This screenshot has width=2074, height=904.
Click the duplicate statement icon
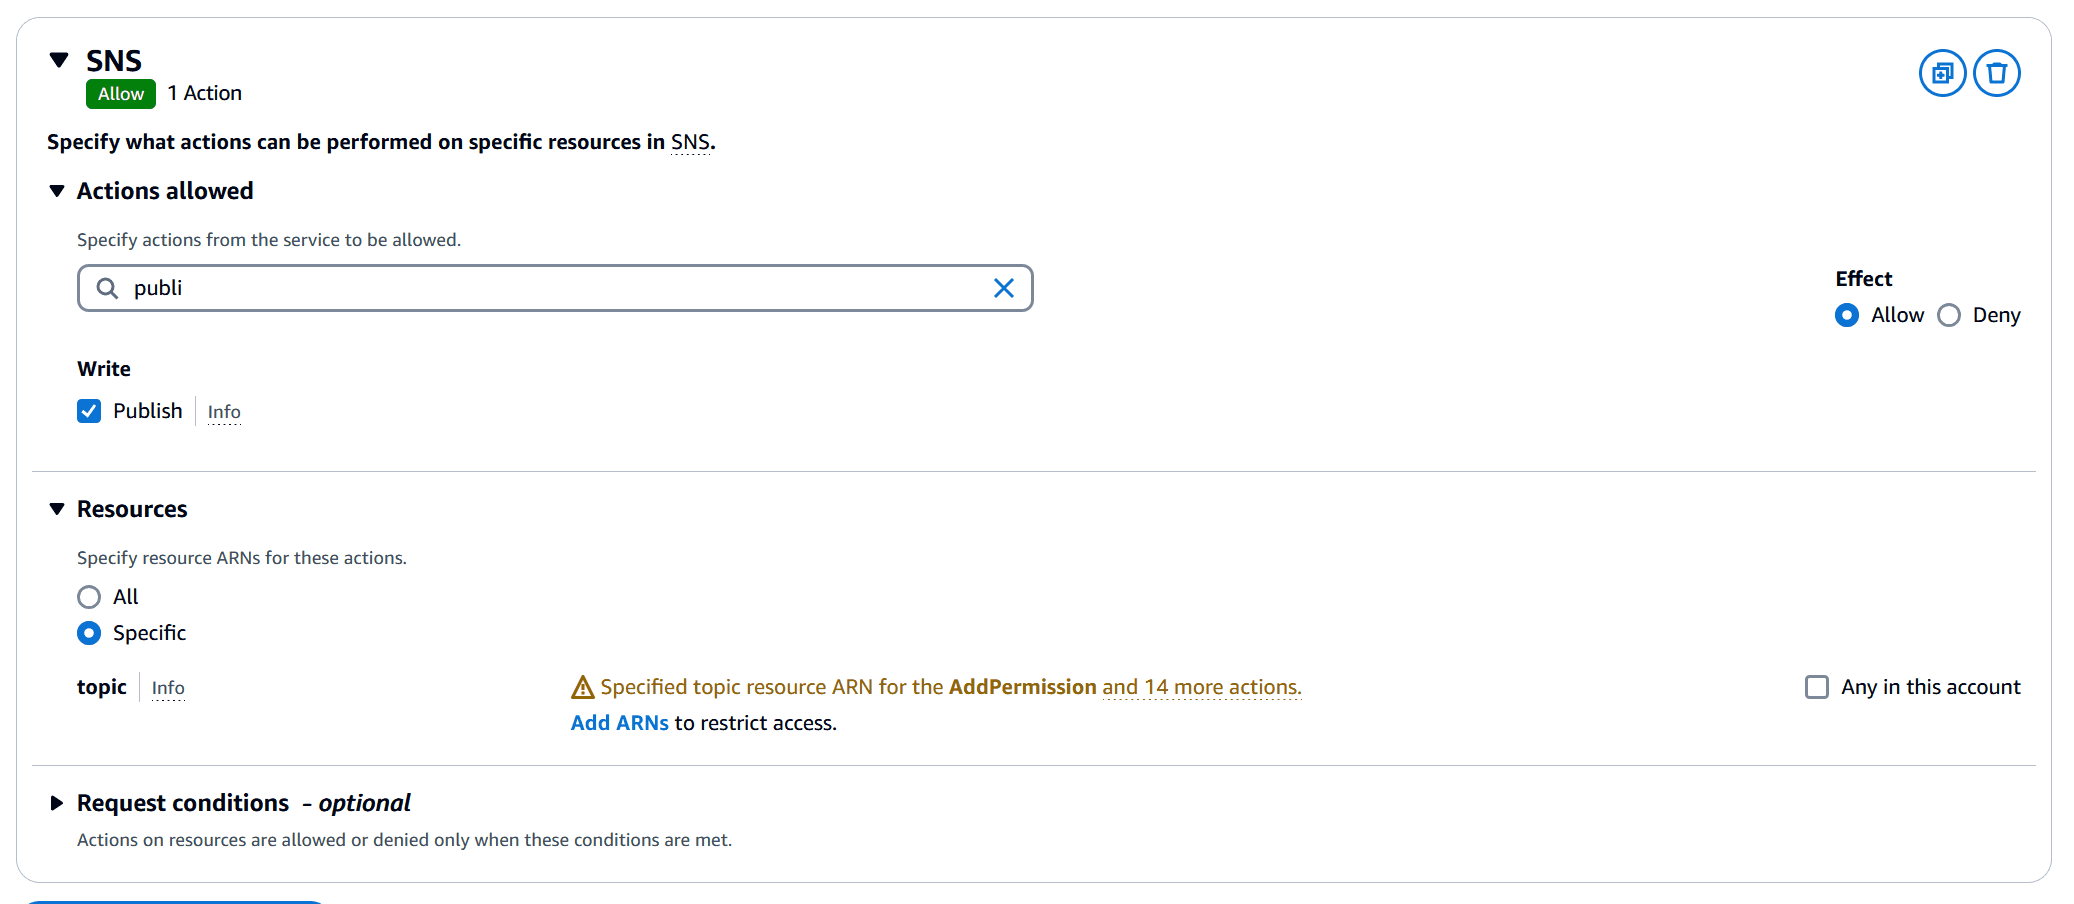point(1942,73)
